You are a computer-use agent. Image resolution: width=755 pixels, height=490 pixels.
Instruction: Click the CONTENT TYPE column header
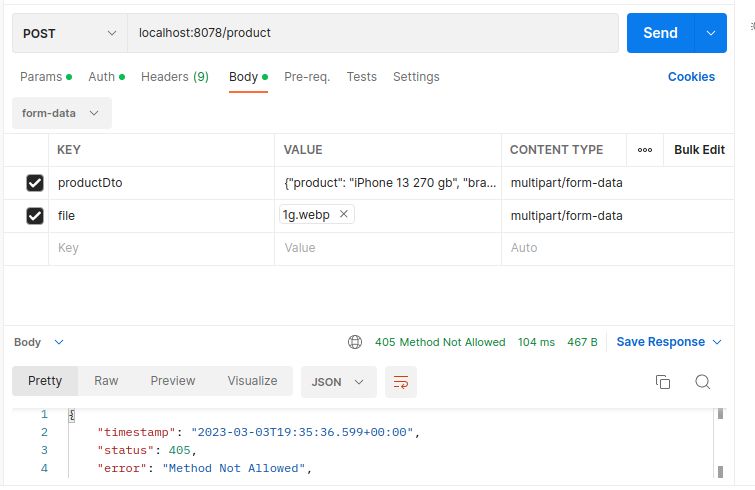[x=557, y=150]
